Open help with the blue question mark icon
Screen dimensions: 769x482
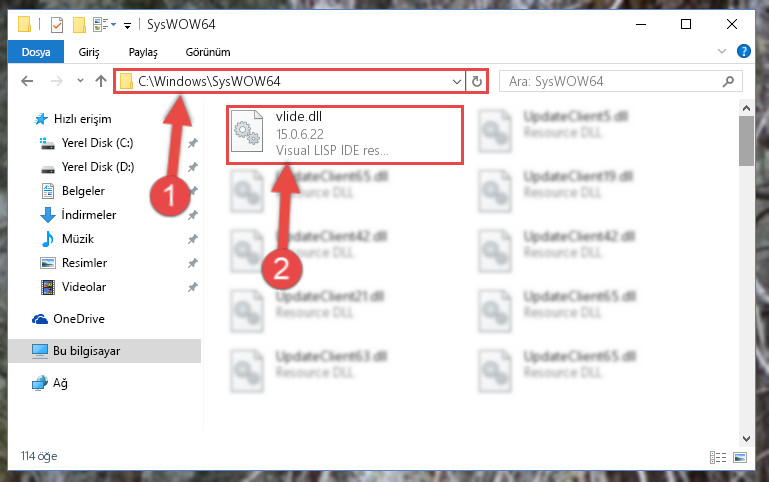(743, 51)
